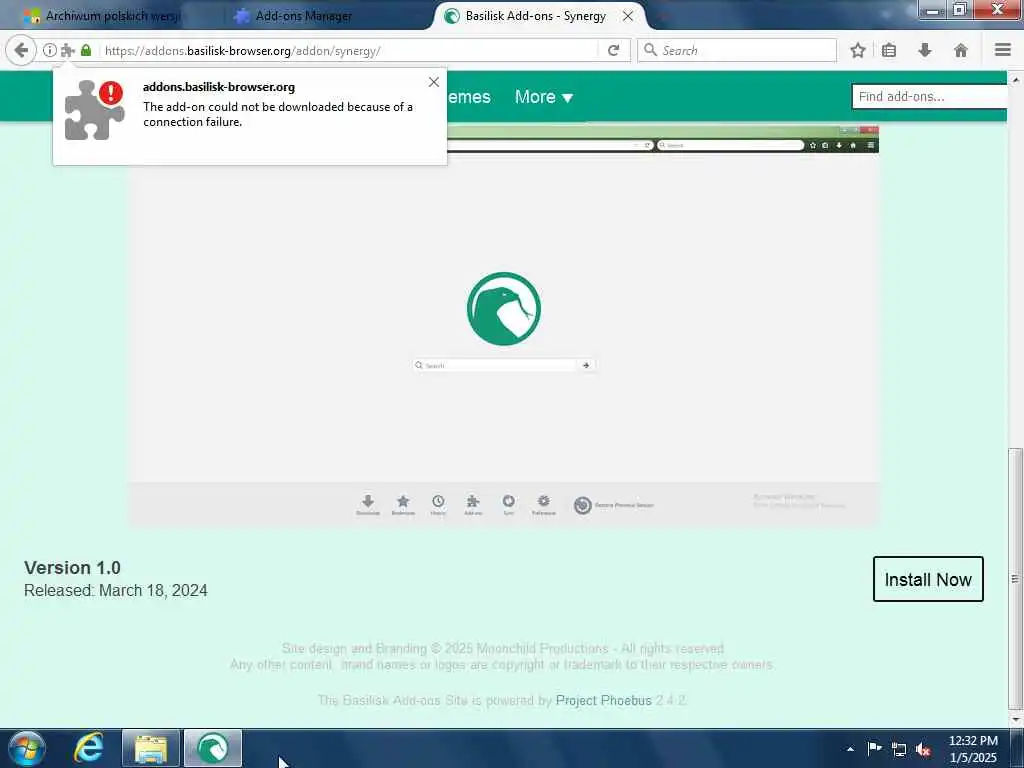The image size is (1024, 768).
Task: Click the network tray icon
Action: [x=899, y=749]
